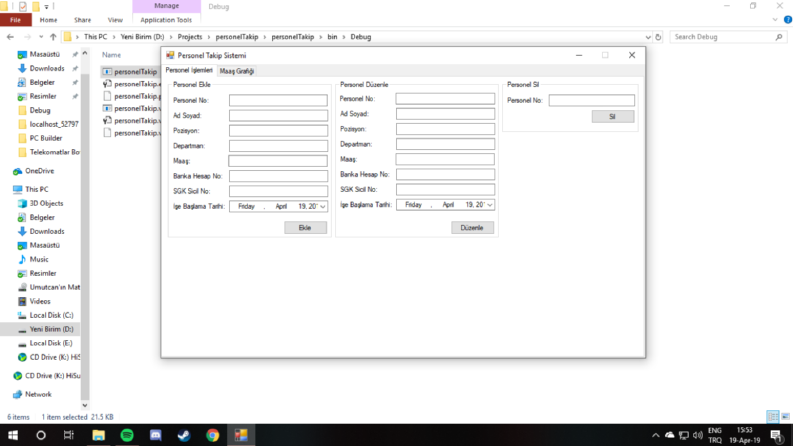Select Local Disk (C:) drive

[51, 315]
